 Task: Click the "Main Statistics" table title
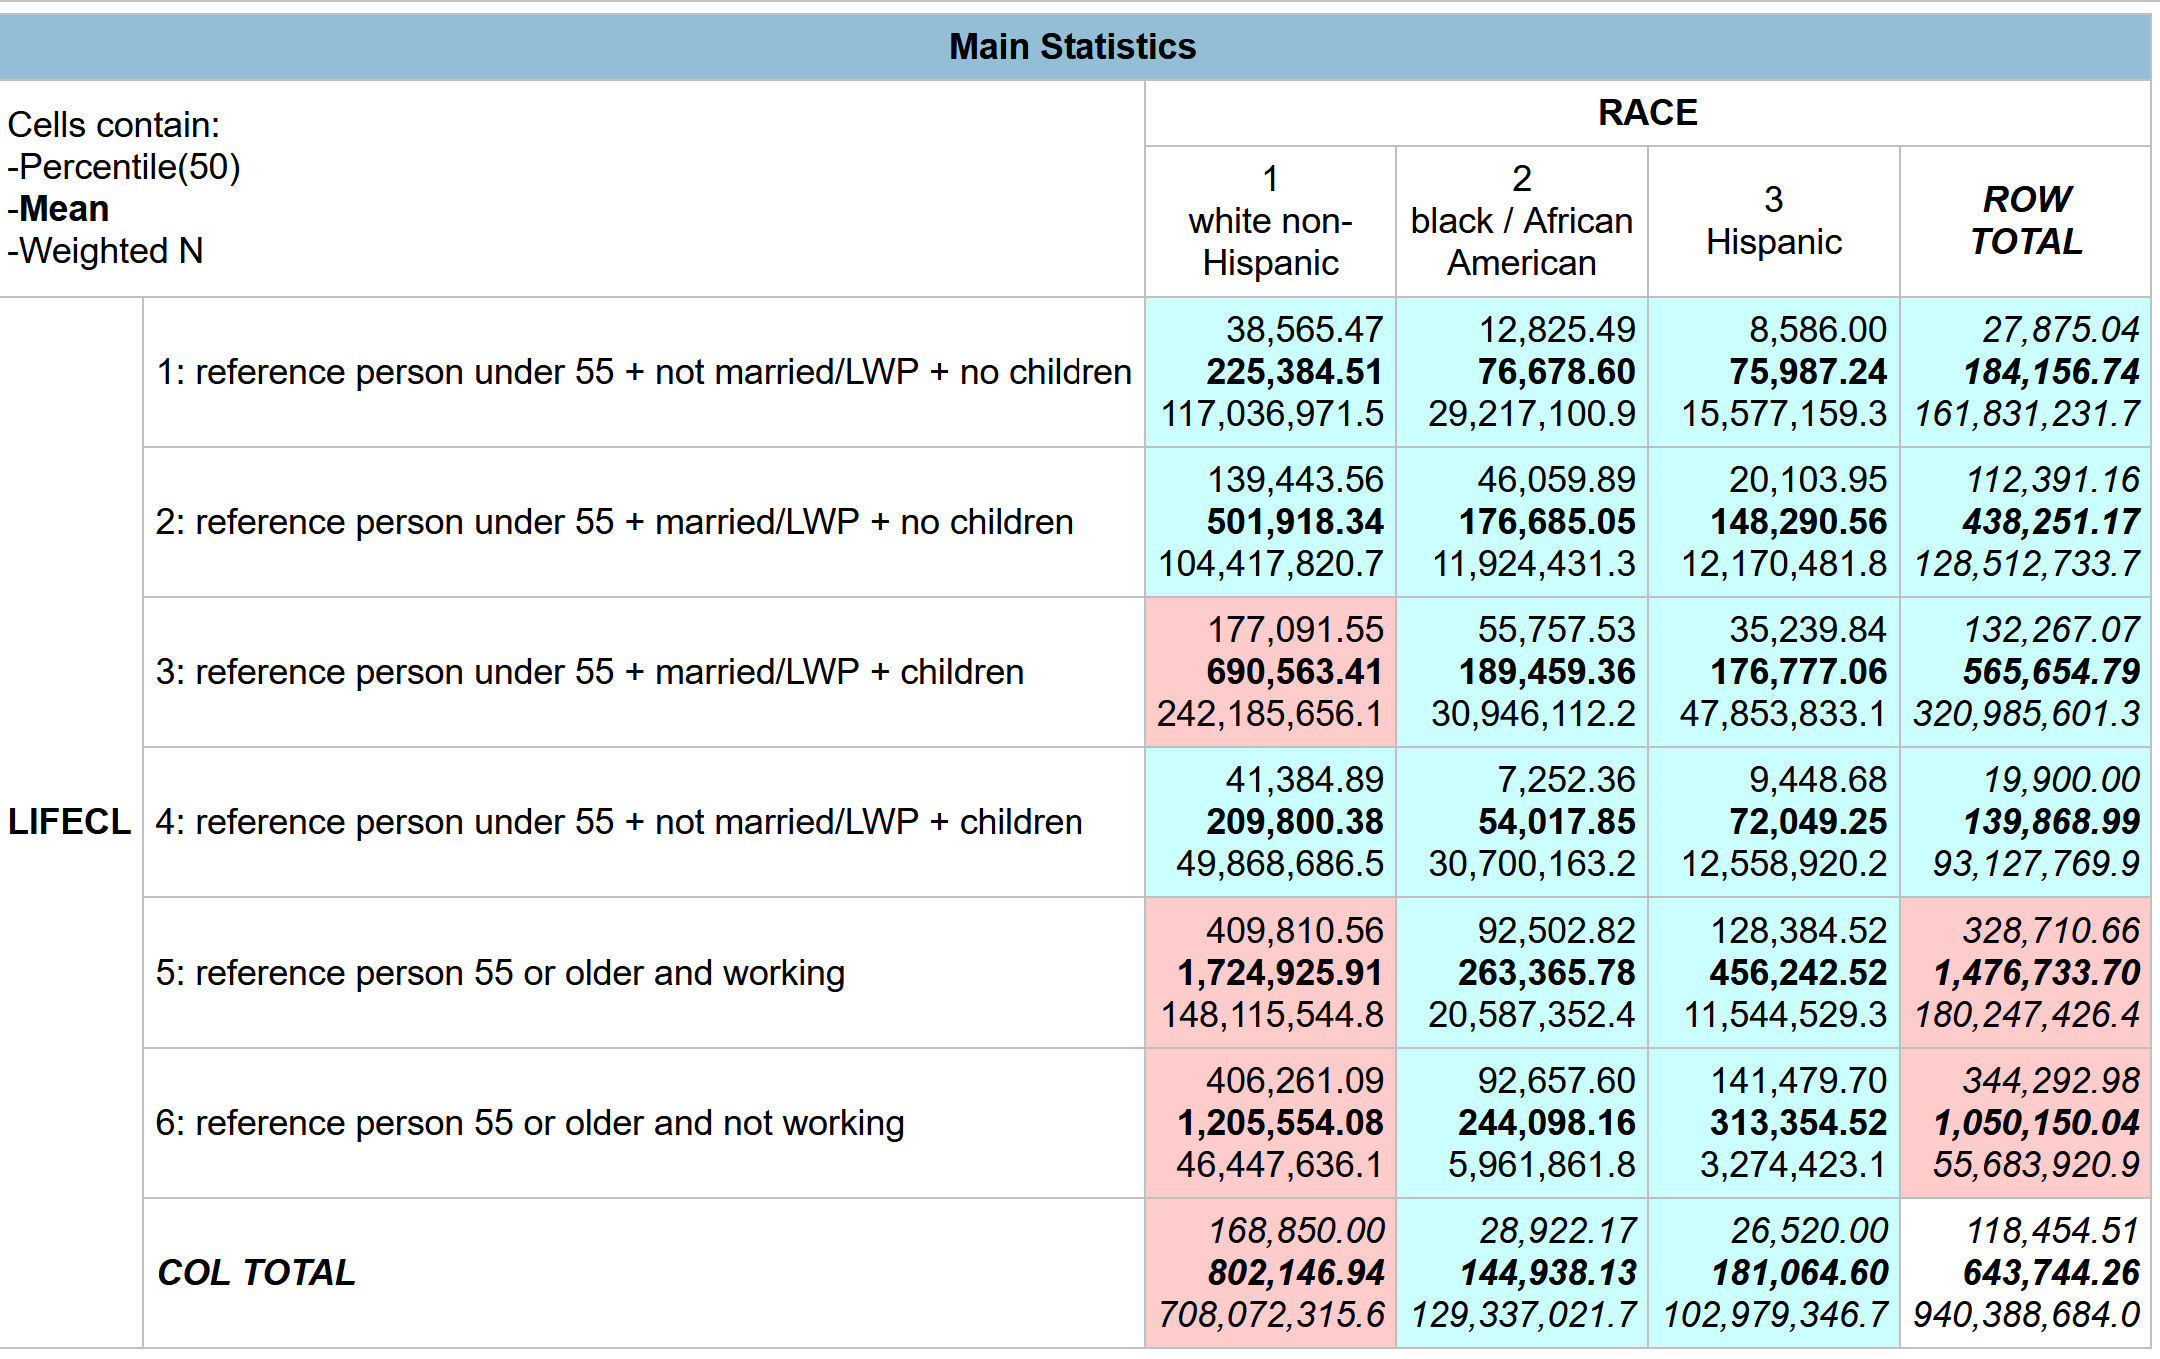coord(1072,47)
